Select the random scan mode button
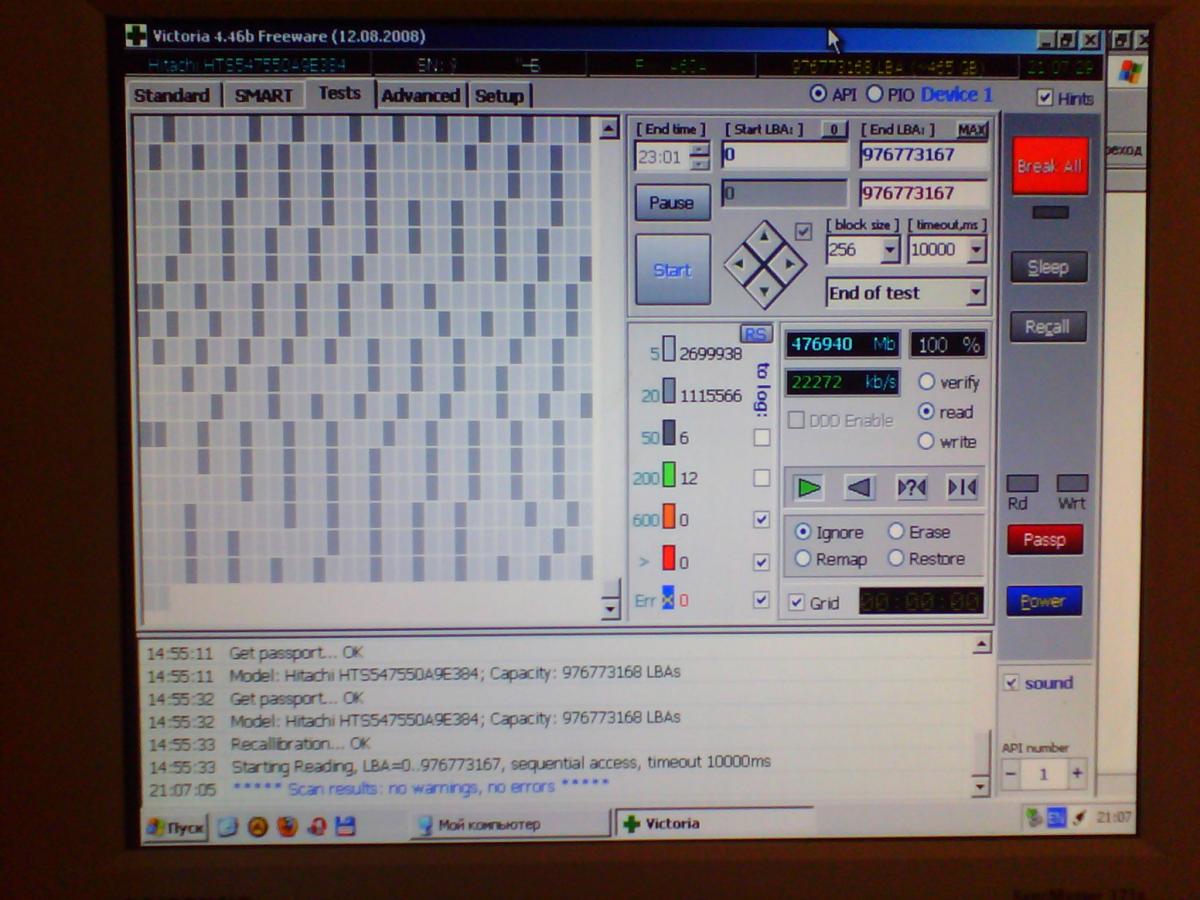The height and width of the screenshot is (900, 1200). [x=911, y=488]
